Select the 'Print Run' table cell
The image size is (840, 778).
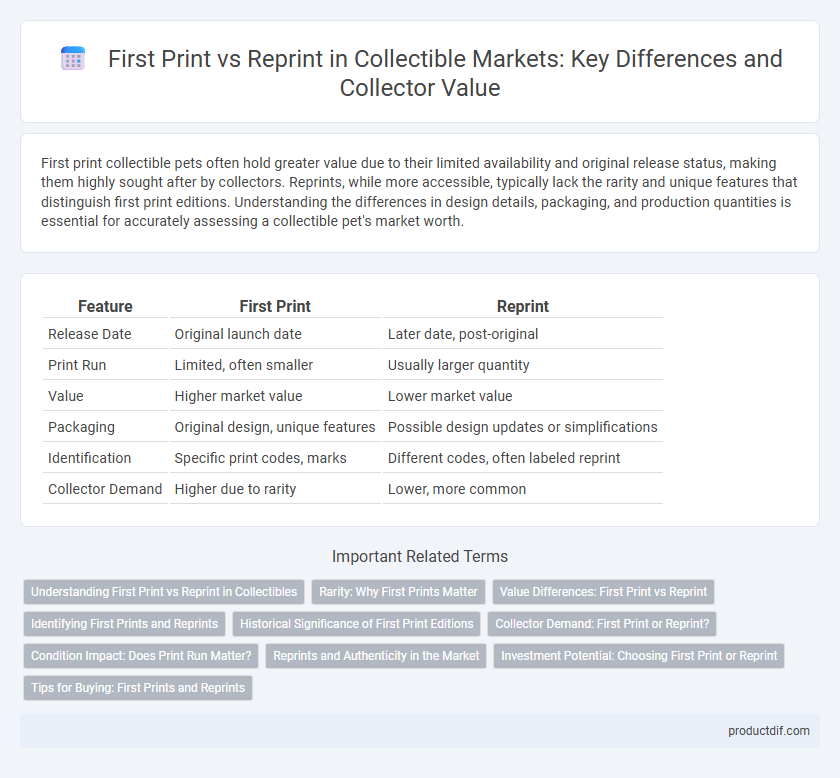[105, 365]
